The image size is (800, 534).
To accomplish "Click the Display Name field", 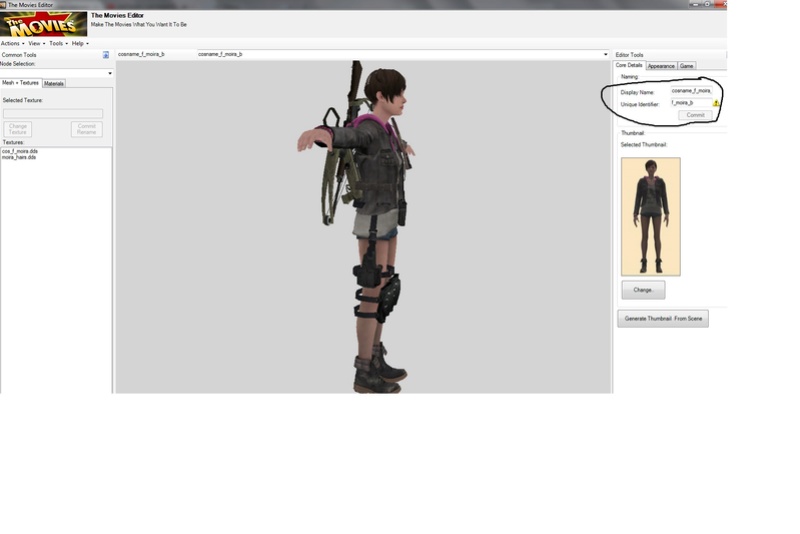I will (x=691, y=91).
